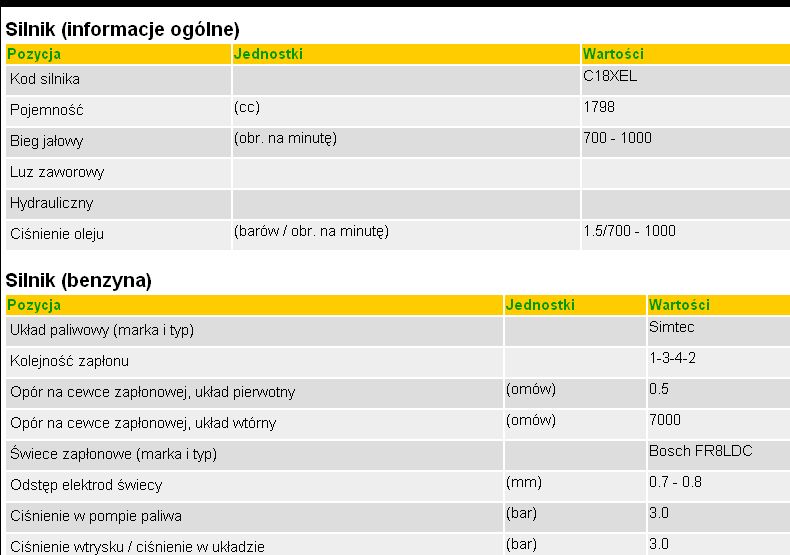Click the 'Luz zaworowy' cell
The height and width of the screenshot is (555, 790).
click(57, 172)
